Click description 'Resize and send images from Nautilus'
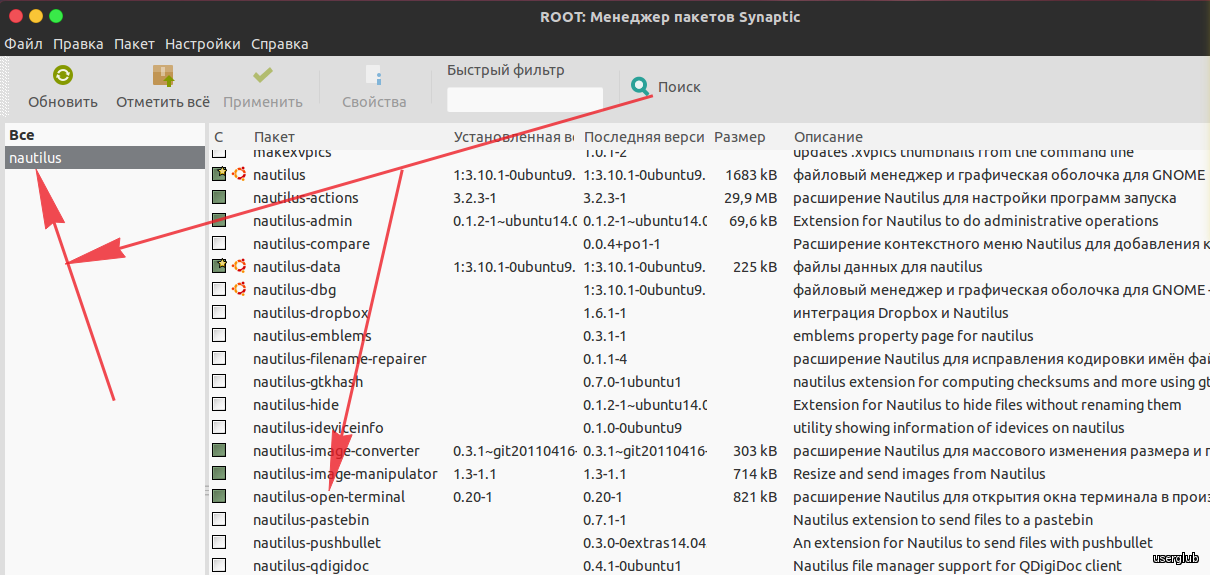The image size is (1210, 575). coord(919,474)
